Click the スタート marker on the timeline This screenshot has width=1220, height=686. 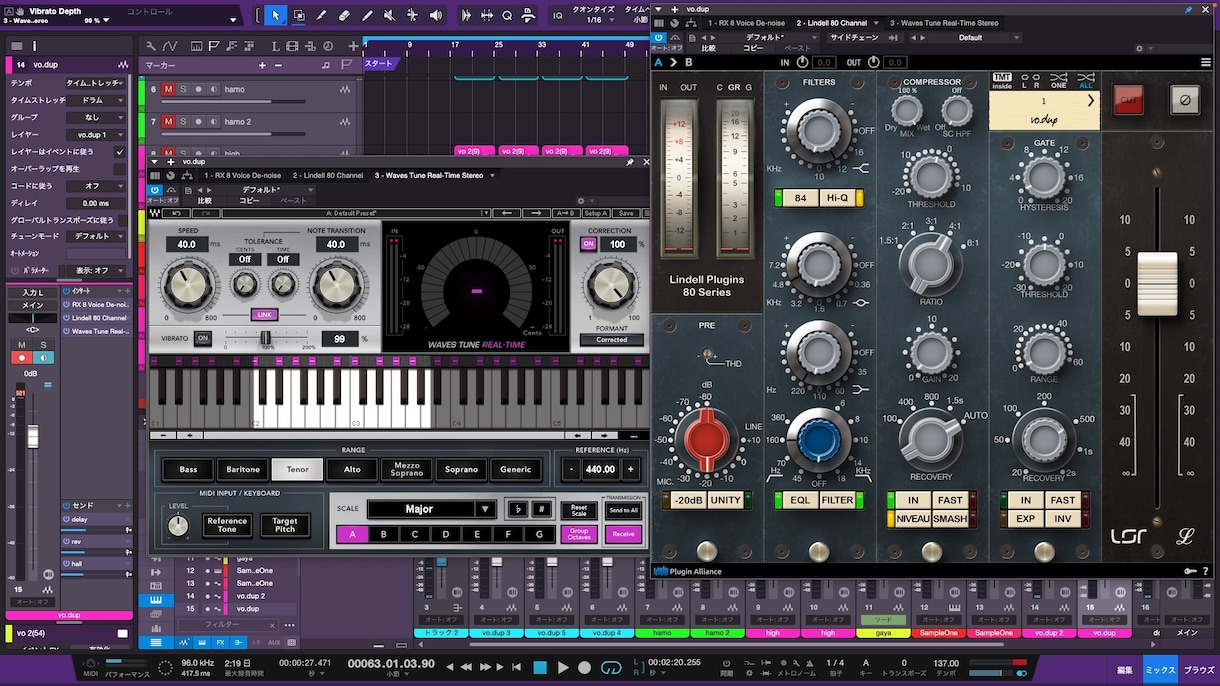[379, 63]
